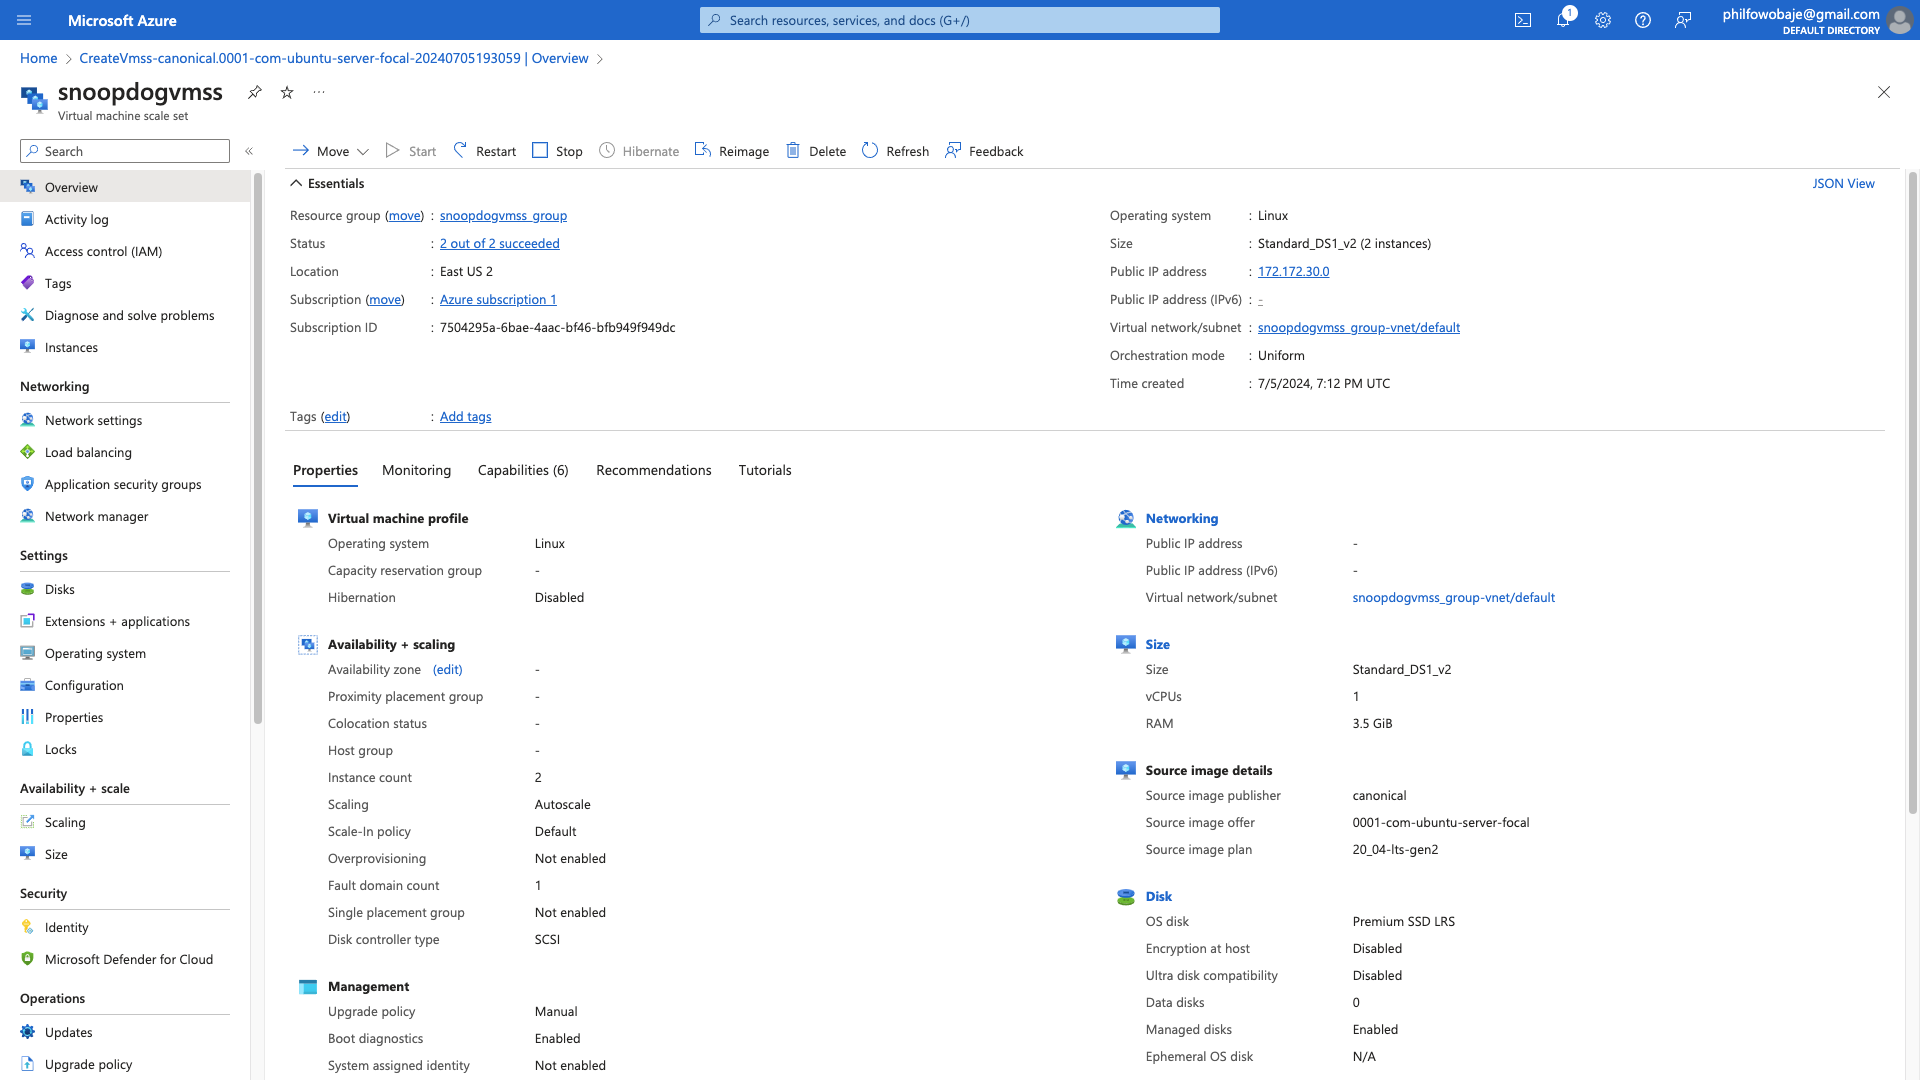Open JSON View link
The width and height of the screenshot is (1920, 1080).
[x=1843, y=183]
